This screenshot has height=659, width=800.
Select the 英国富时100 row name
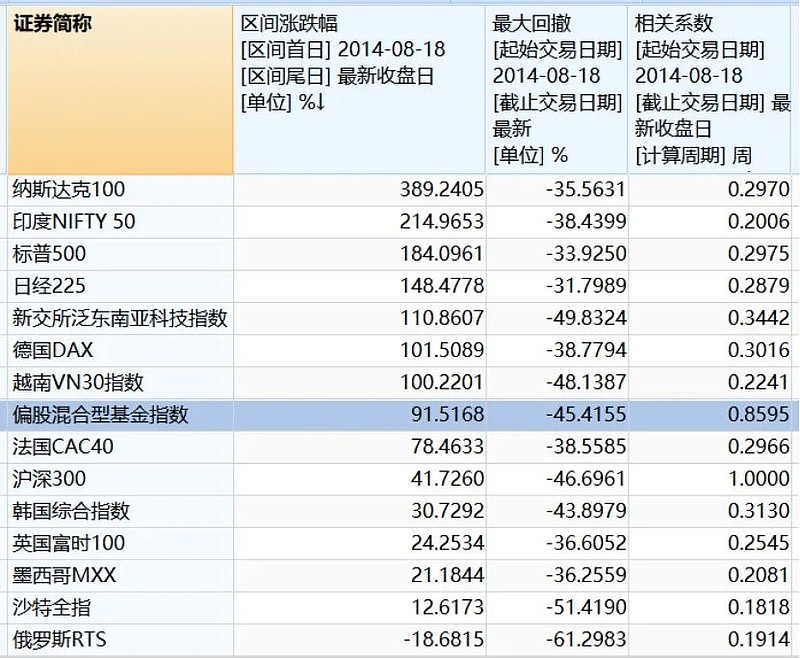pyautogui.click(x=69, y=543)
